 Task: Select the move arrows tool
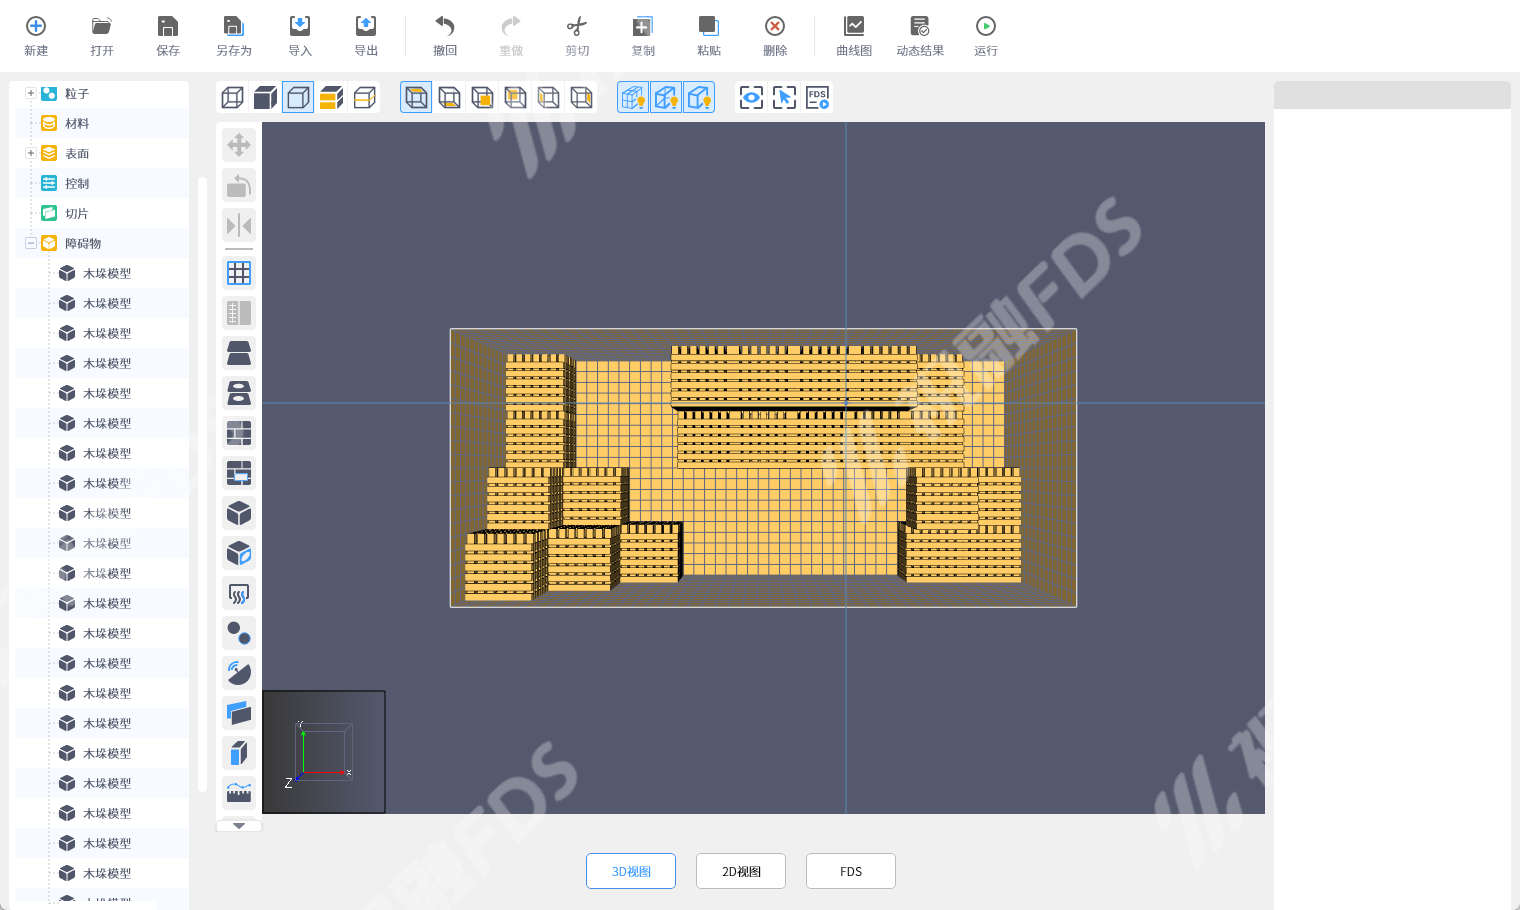tap(239, 145)
